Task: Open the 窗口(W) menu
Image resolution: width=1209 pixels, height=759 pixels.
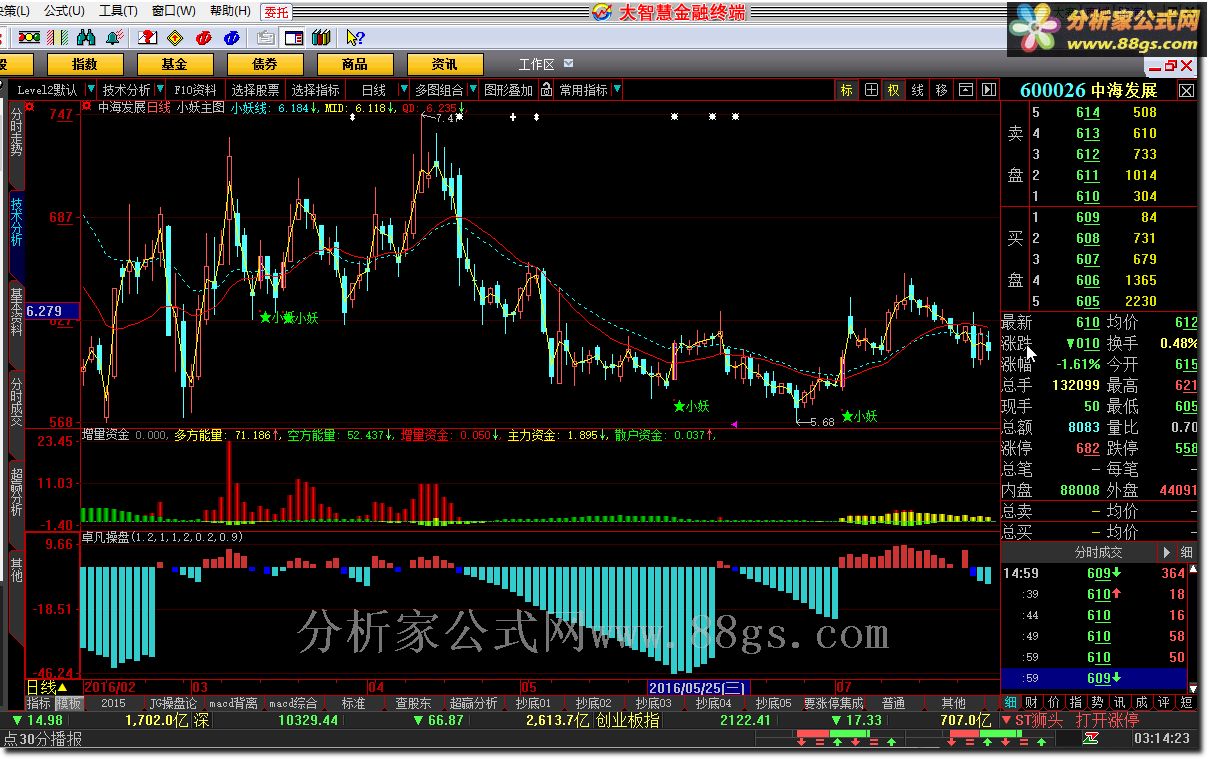Action: click(x=173, y=11)
